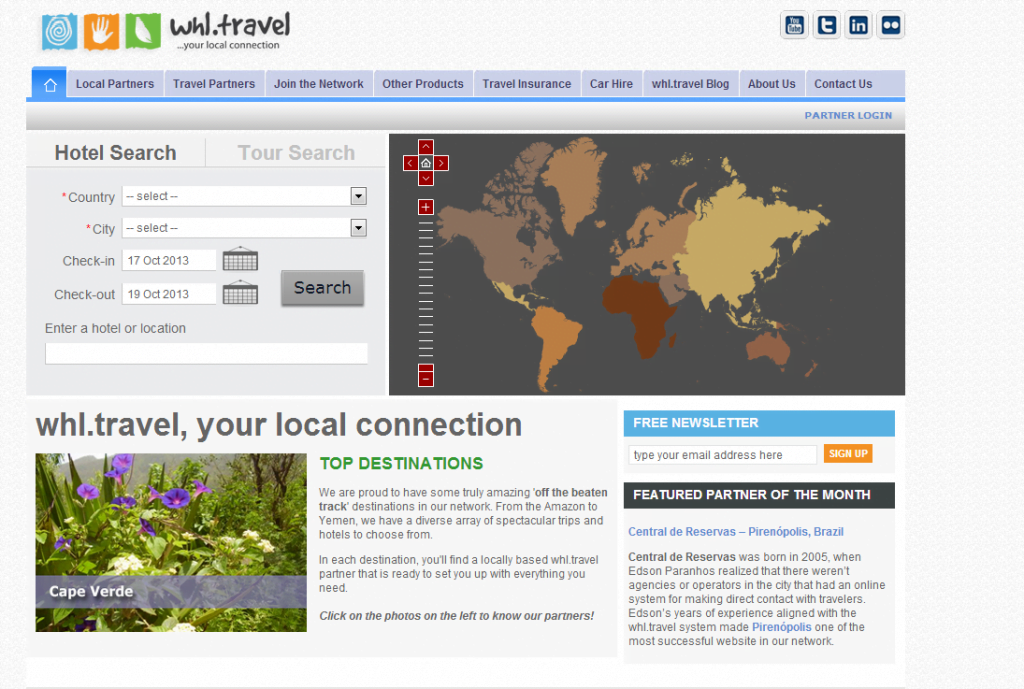Click the SIGN UP newsletter button
Viewport: 1024px width, 689px height.
[x=848, y=454]
